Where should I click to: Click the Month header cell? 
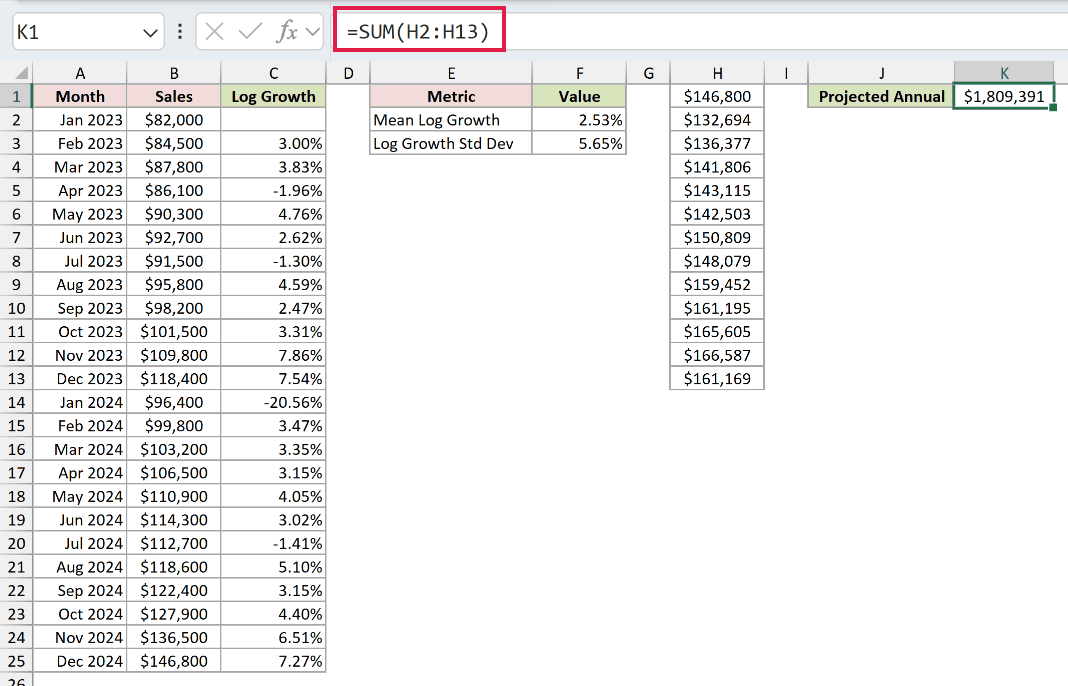tap(80, 96)
